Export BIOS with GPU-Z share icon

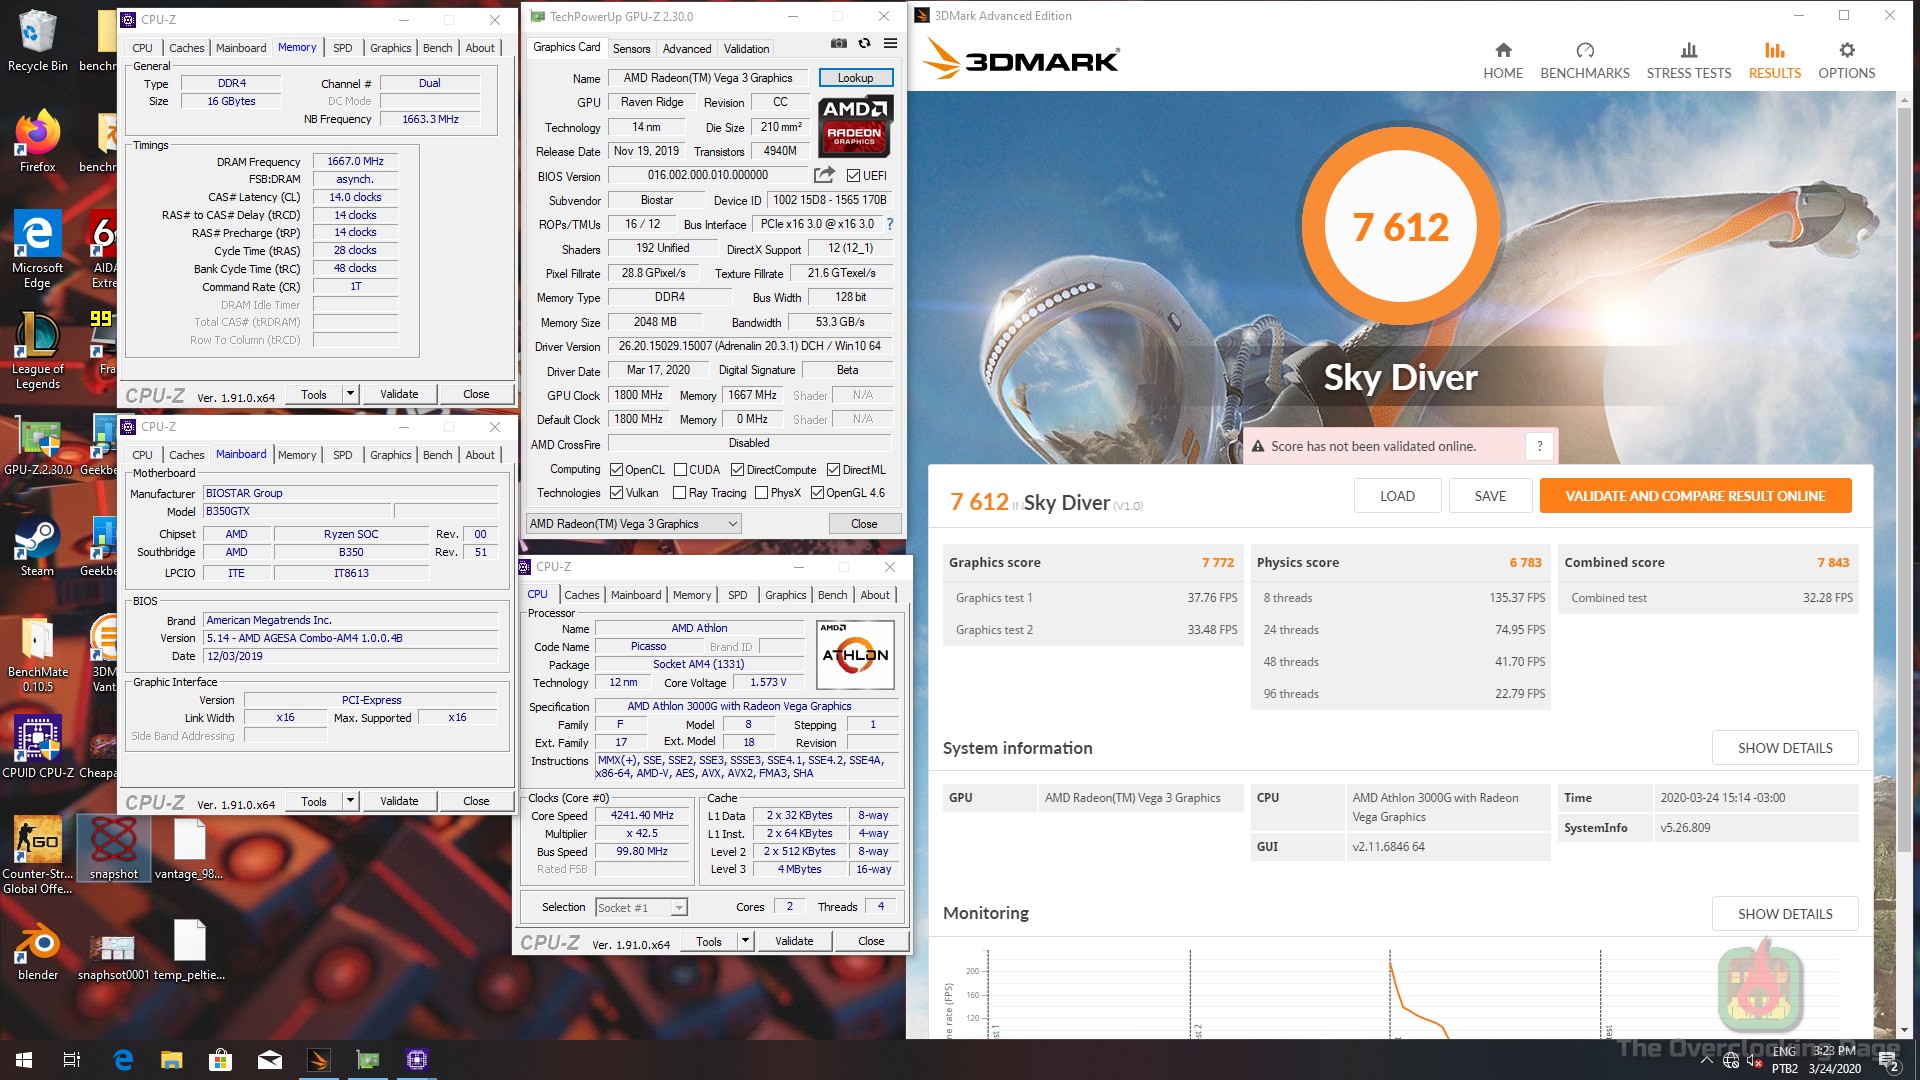click(x=824, y=174)
